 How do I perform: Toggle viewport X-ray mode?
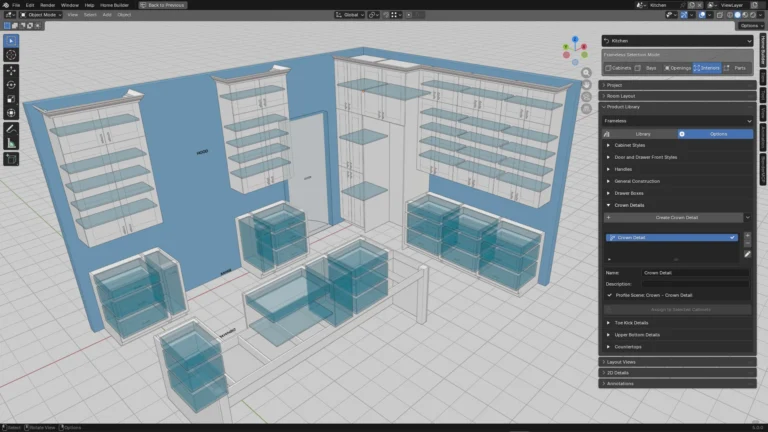720,15
